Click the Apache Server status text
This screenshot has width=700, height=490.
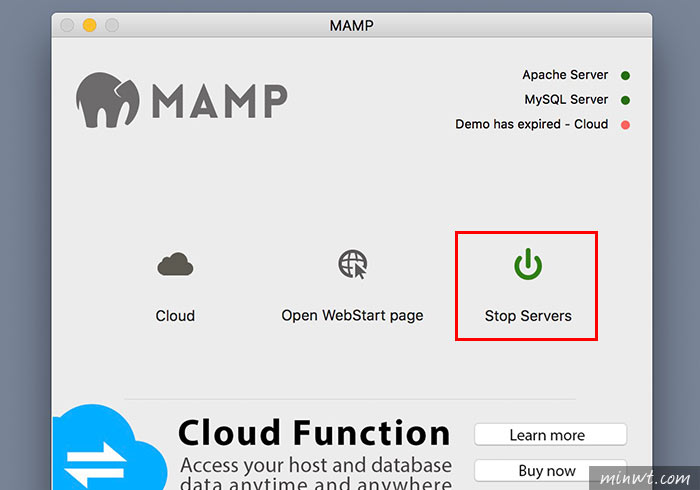click(x=565, y=75)
